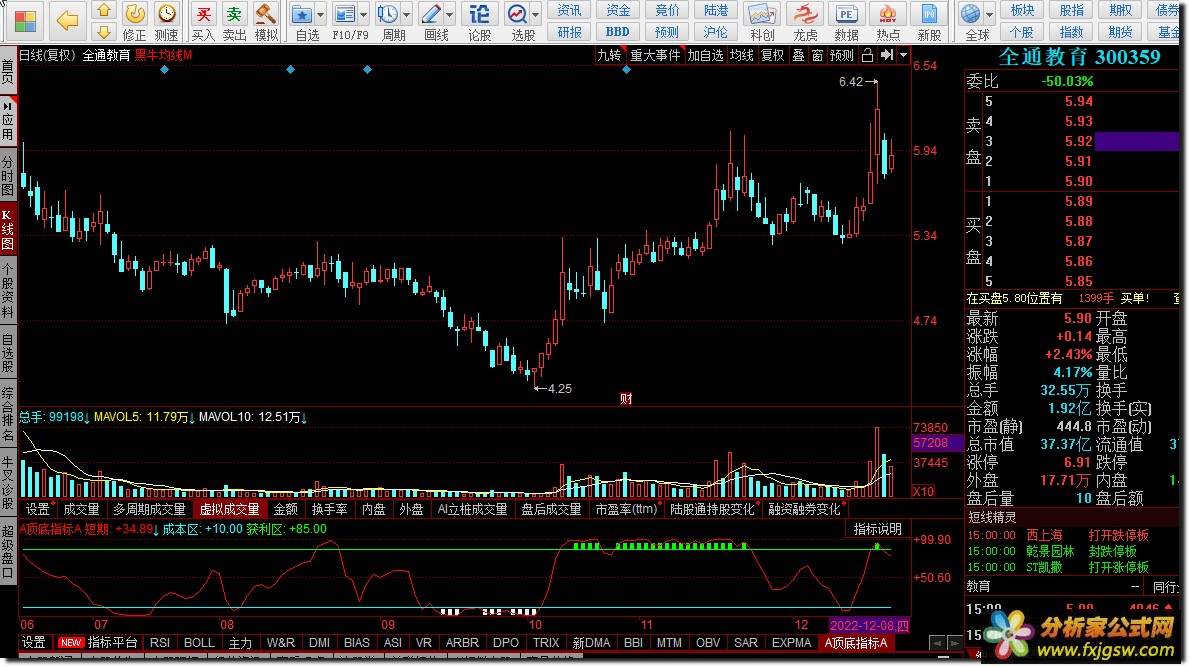
Task: Open the chart toolbar overflow dropdown arrow
Action: (x=903, y=55)
